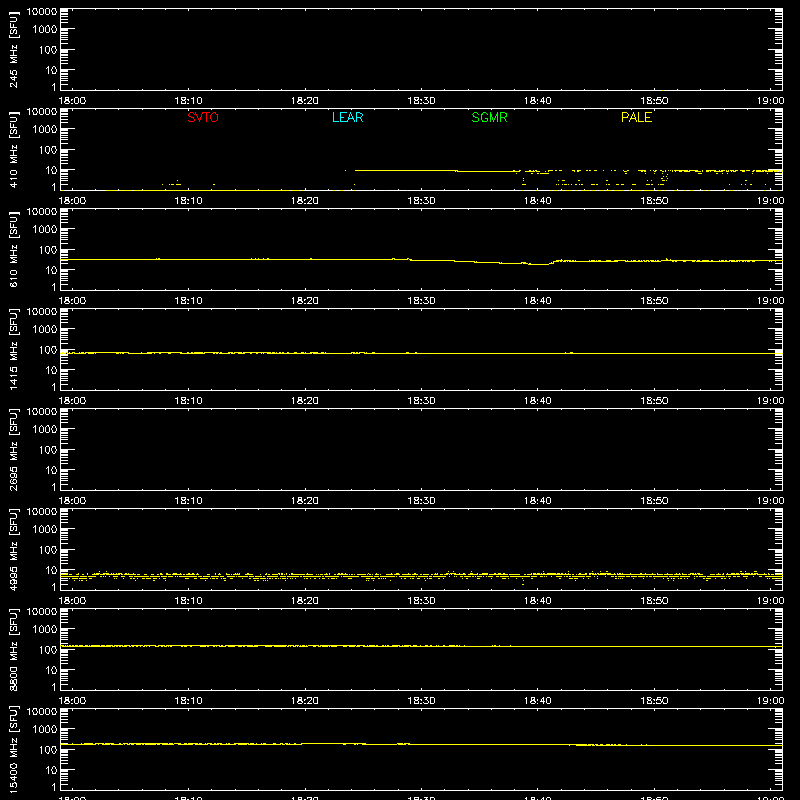
Task: Click 18:40 label under 4995 MHz panel
Action: (538, 601)
